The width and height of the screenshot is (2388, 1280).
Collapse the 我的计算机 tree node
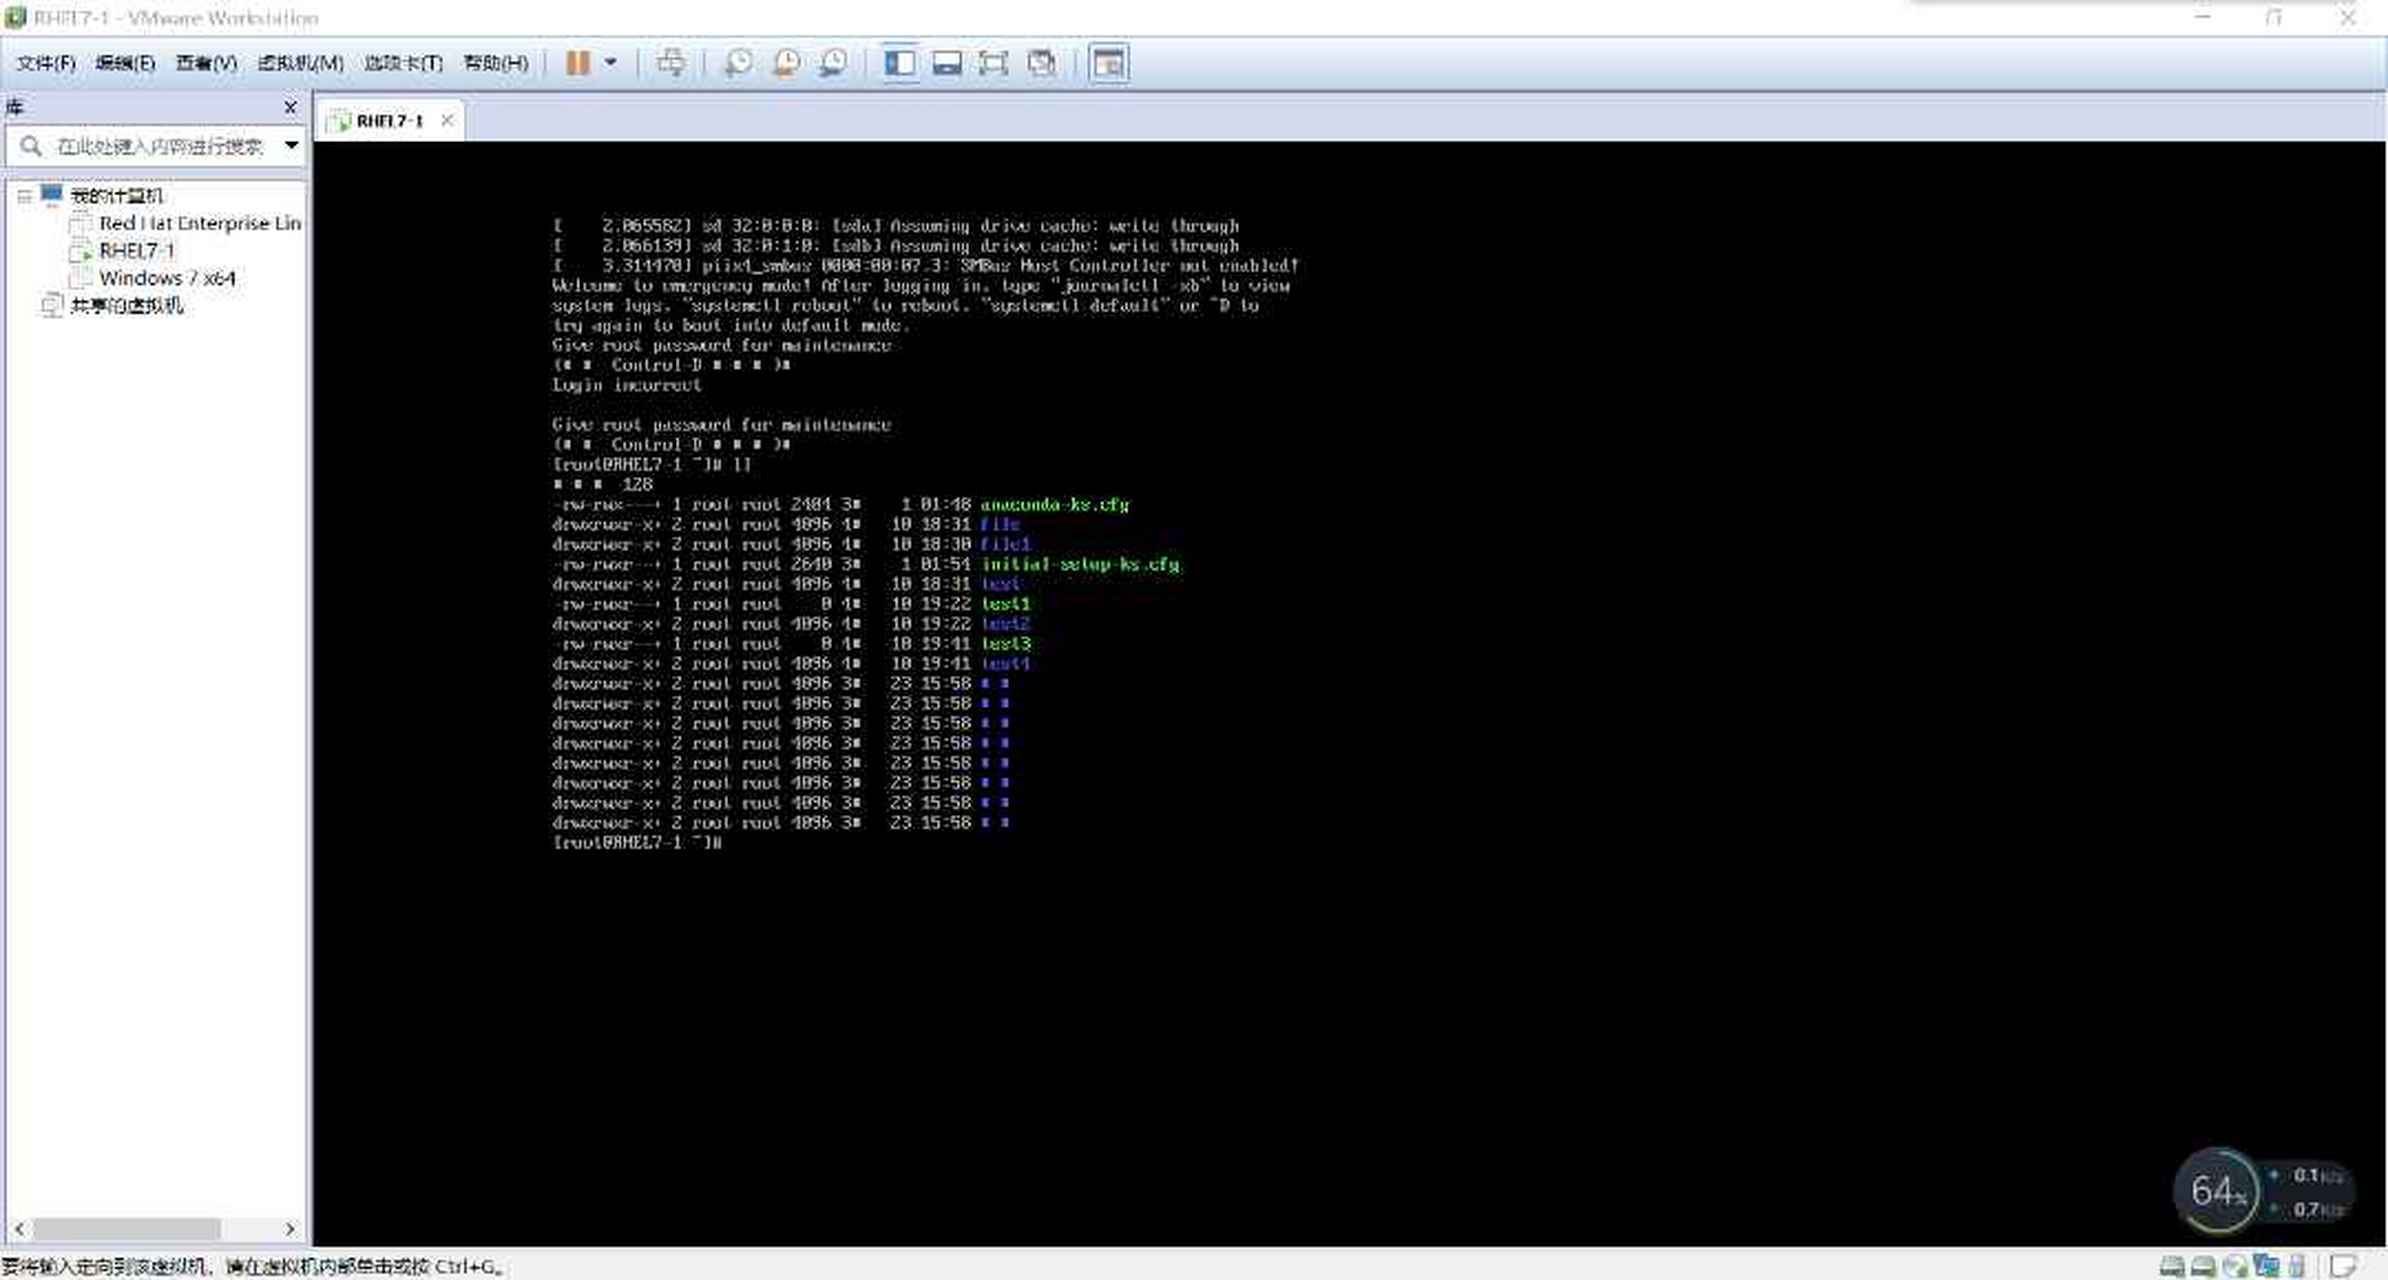(24, 196)
